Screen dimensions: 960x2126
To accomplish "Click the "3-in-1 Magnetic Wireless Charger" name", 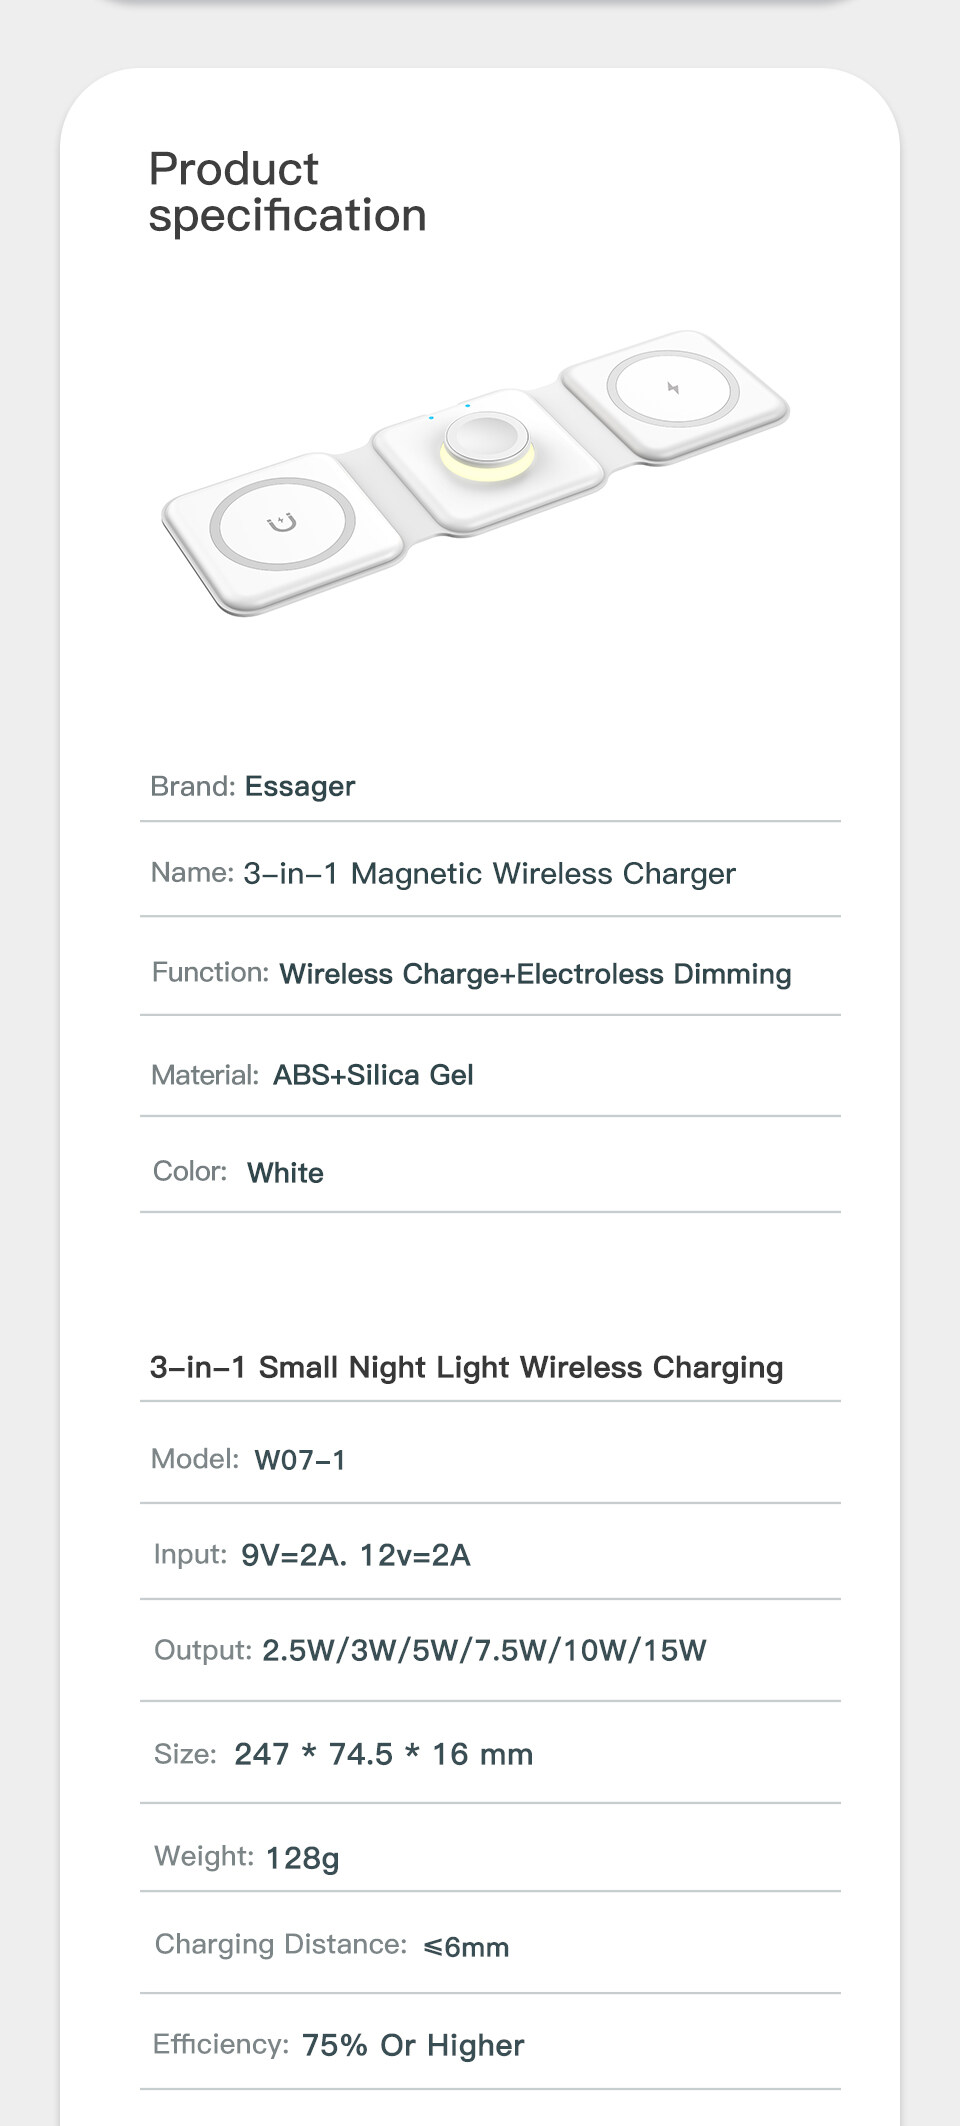I will 489,874.
